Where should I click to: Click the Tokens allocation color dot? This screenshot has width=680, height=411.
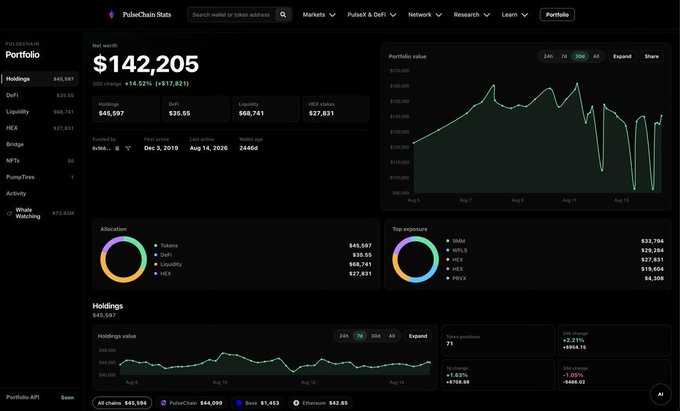pyautogui.click(x=156, y=245)
